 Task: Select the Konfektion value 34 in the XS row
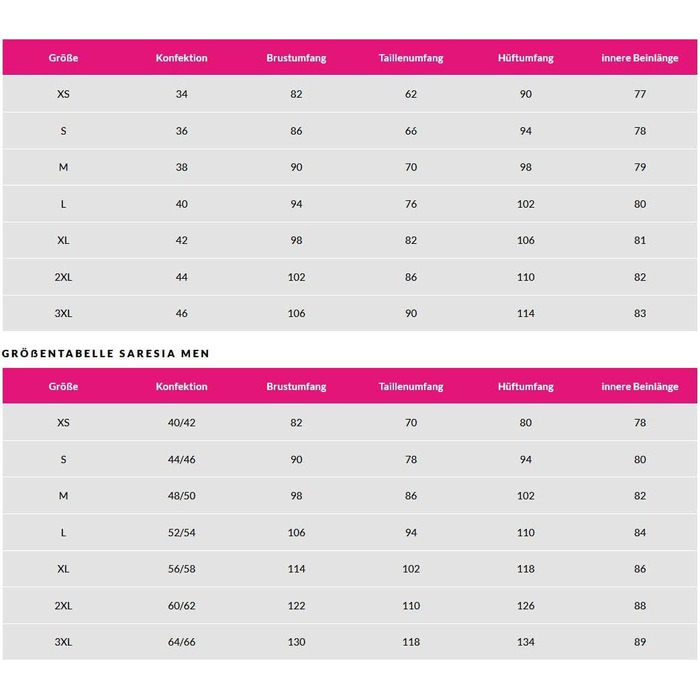point(182,94)
